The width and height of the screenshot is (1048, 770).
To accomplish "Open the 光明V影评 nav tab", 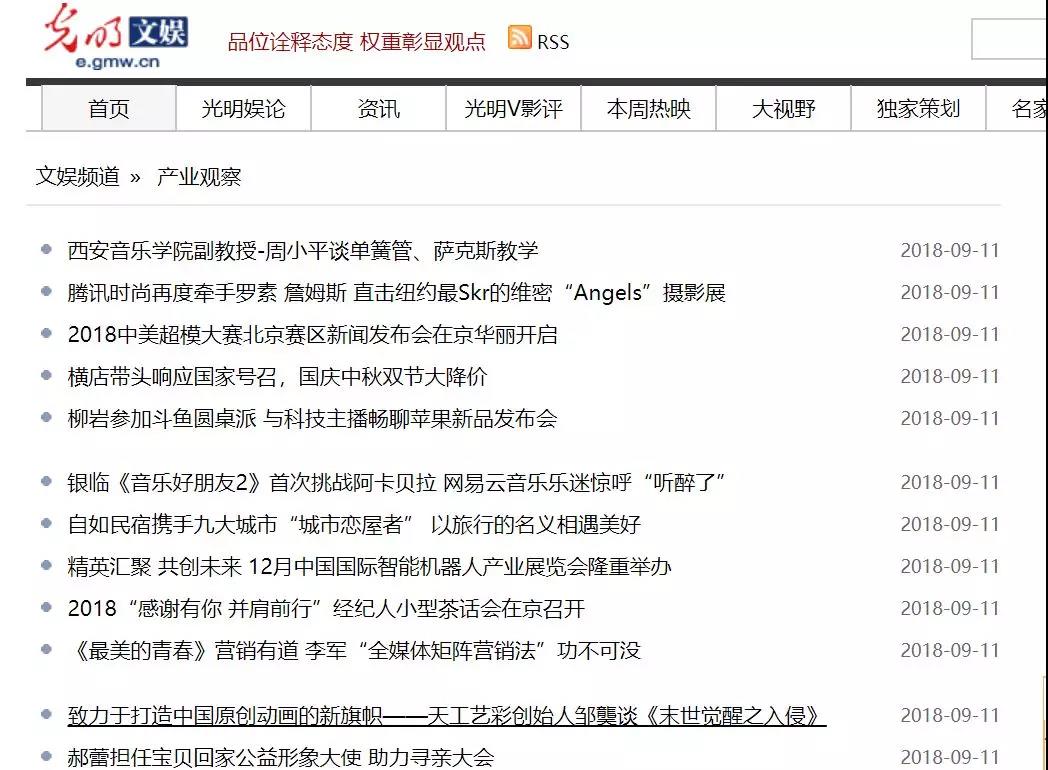I will (513, 108).
